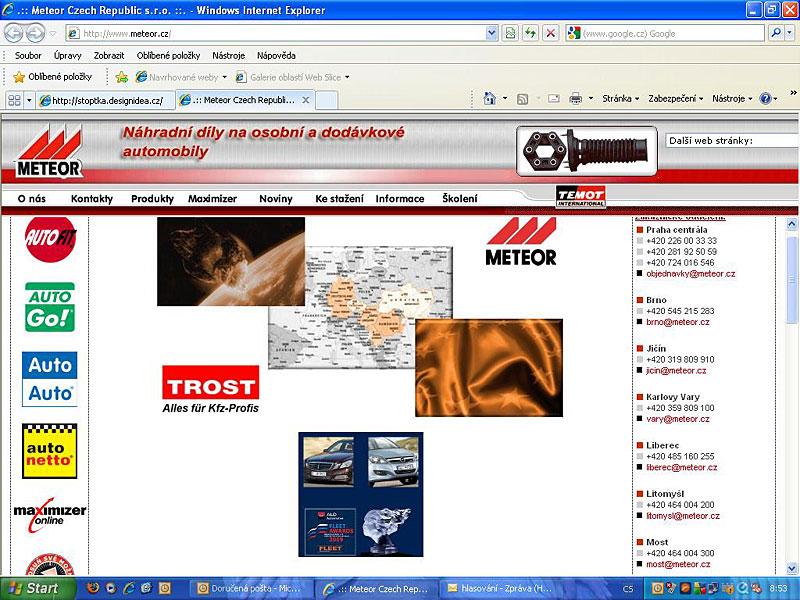Screen dimensions: 800x600
Task: Open the Další web stránky dropdown
Action: point(732,140)
